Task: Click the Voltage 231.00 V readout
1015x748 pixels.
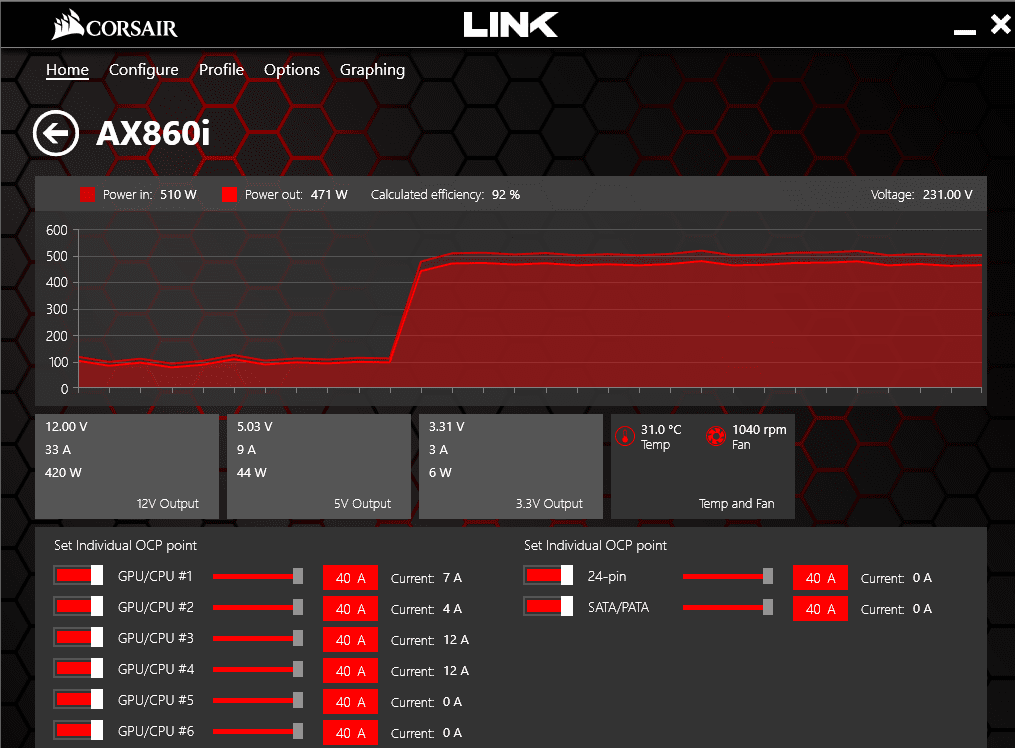Action: [x=921, y=195]
